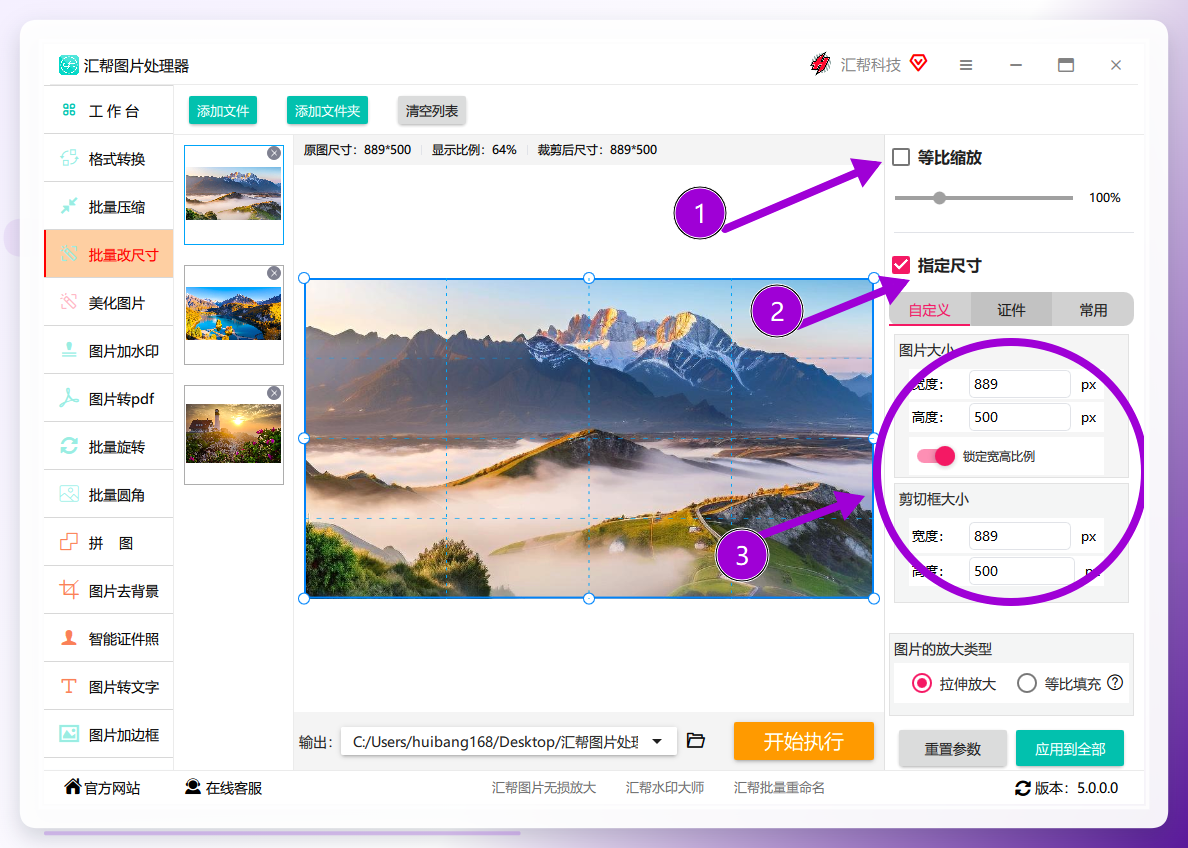
Task: Select the 图片加水印 watermark icon
Action: tap(69, 350)
